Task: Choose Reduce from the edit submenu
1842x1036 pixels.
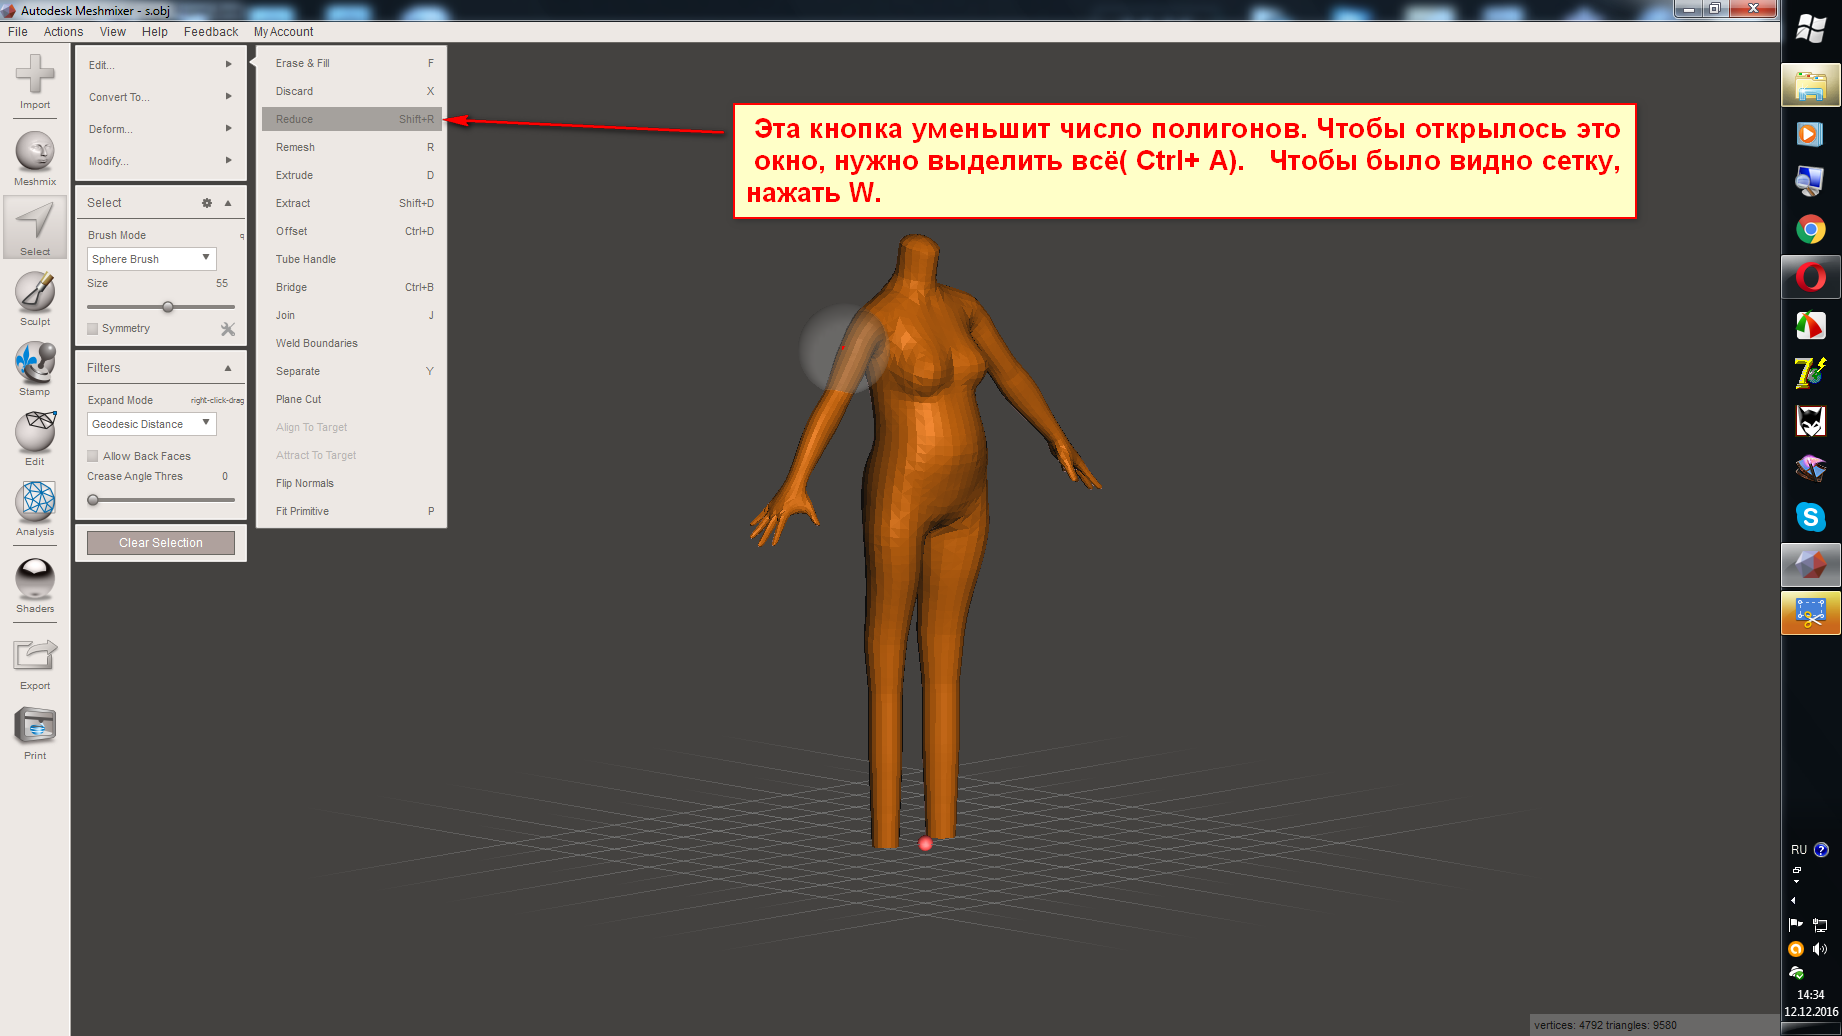Action: pos(352,119)
